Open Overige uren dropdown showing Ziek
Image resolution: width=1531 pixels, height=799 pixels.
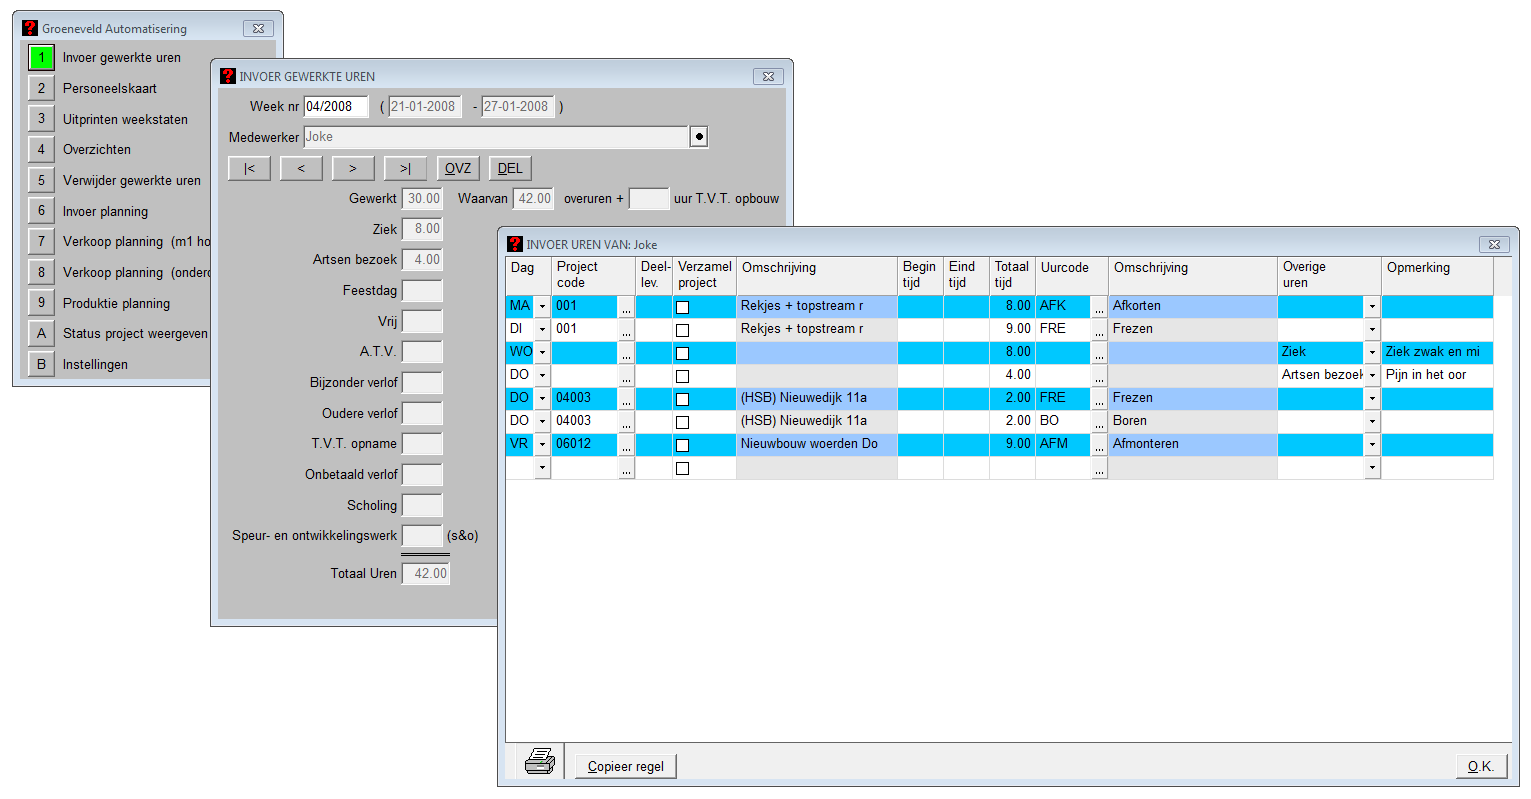click(x=1372, y=352)
